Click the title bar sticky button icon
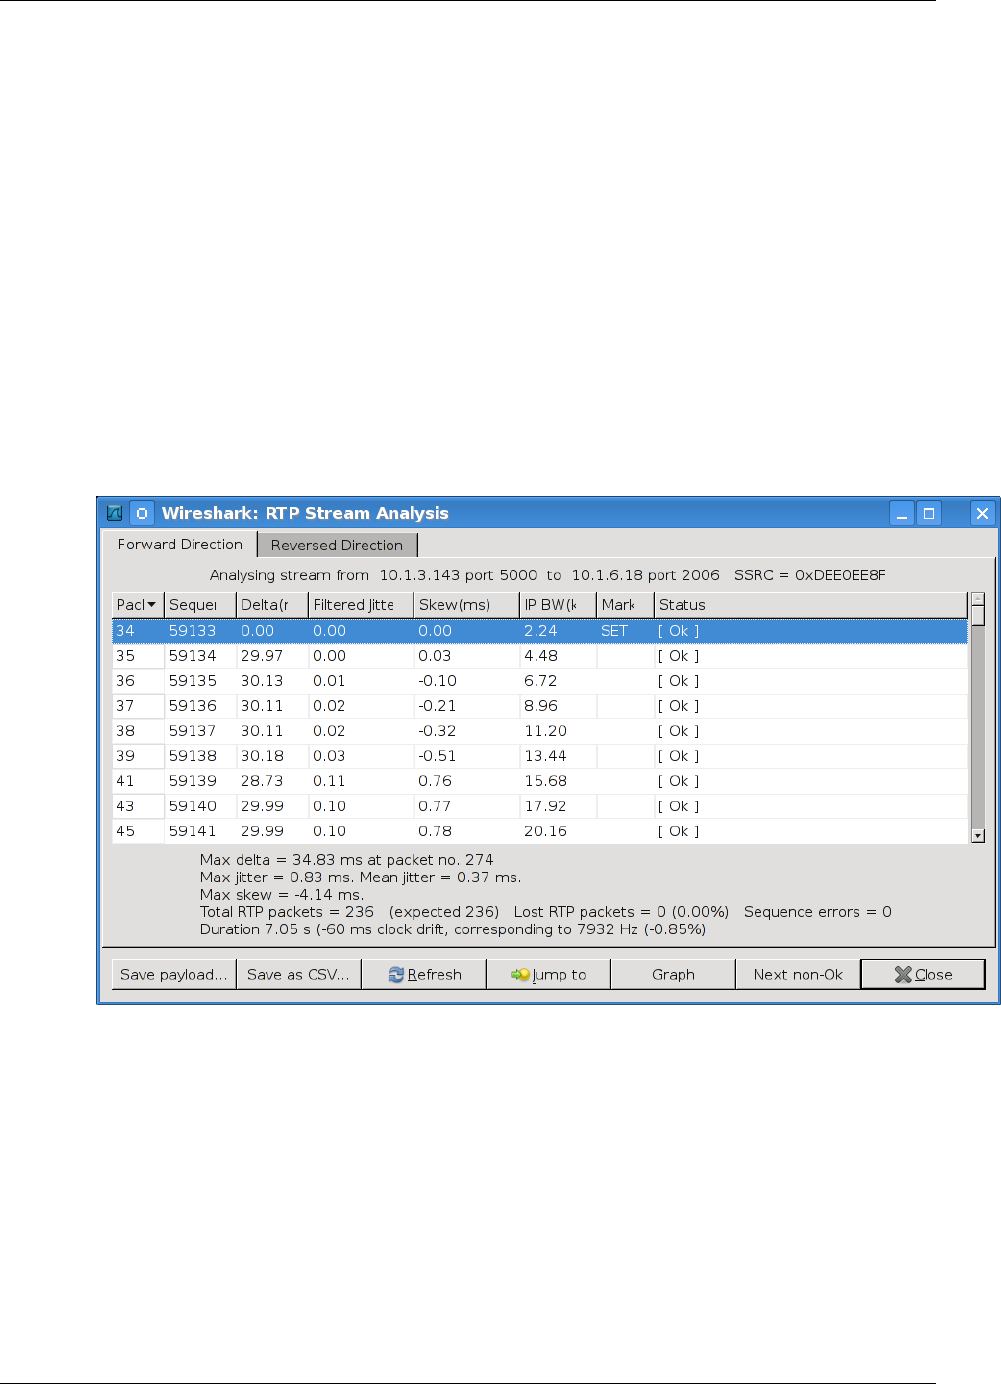This screenshot has width=1001, height=1384. [x=142, y=513]
